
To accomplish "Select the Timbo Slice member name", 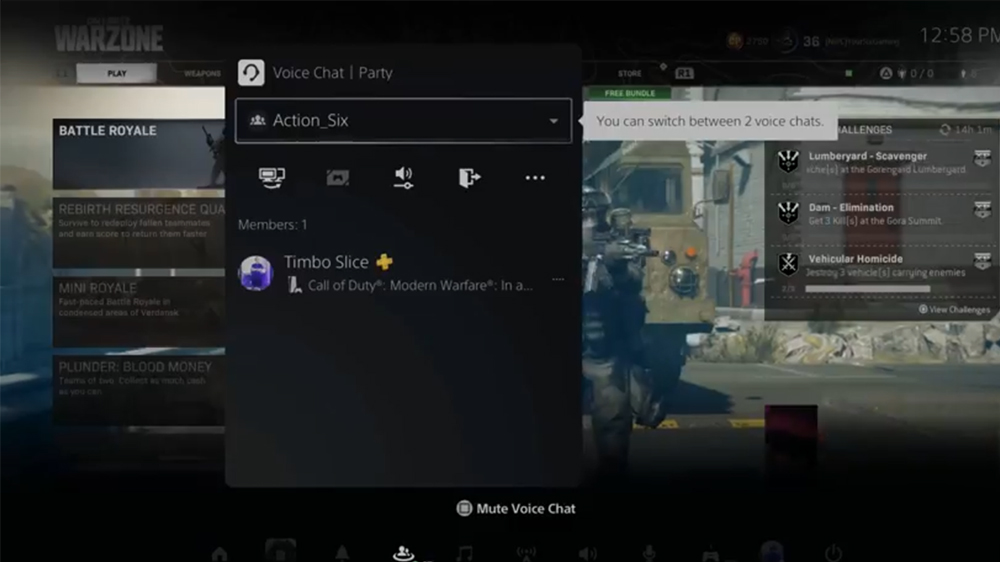I will [x=326, y=262].
